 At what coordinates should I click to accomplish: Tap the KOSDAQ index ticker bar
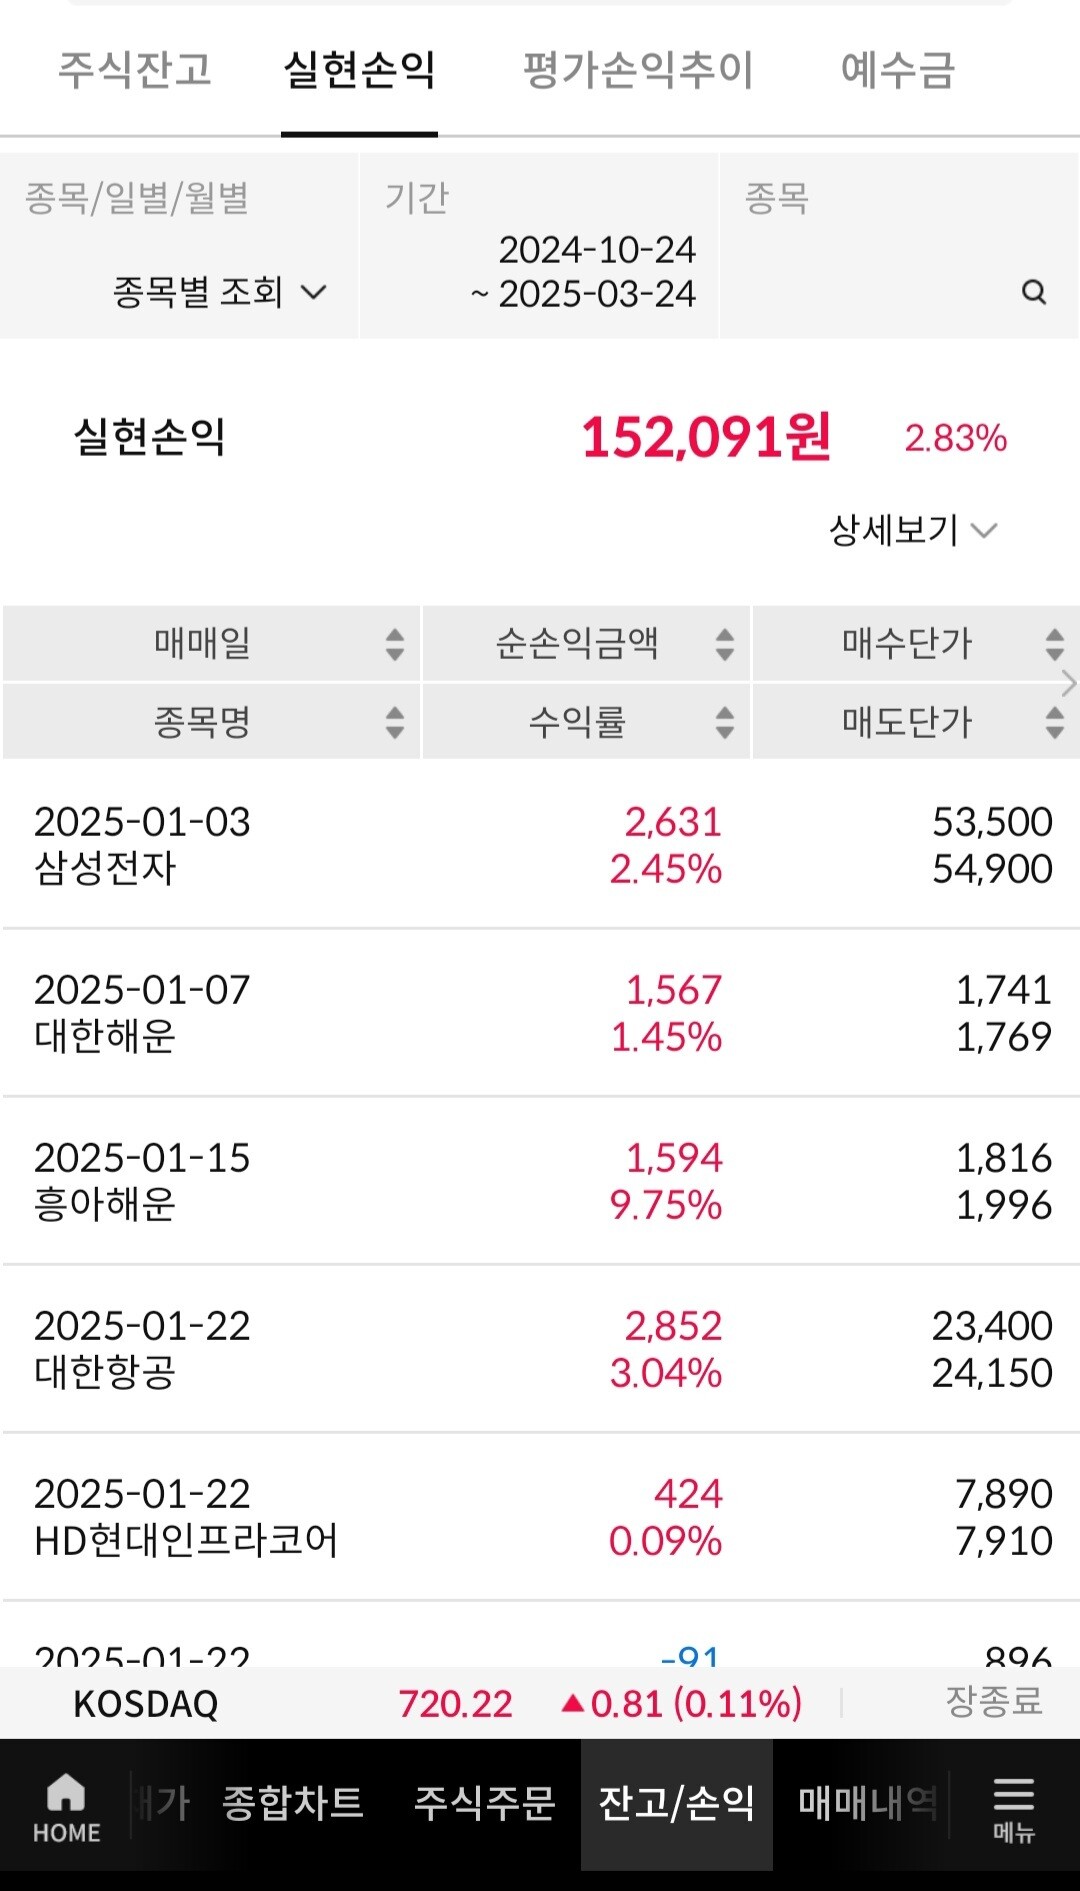tap(540, 1703)
